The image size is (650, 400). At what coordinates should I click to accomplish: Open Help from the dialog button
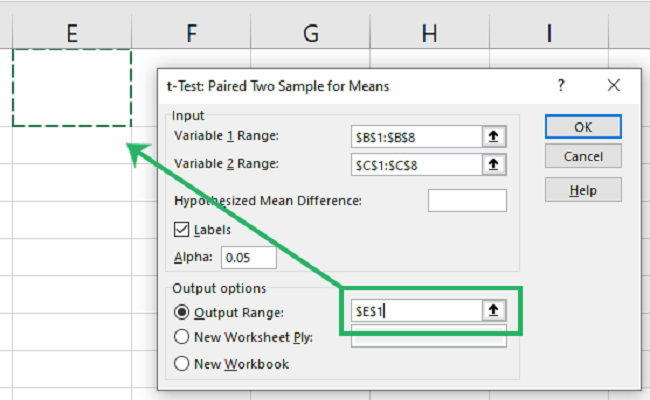click(583, 190)
